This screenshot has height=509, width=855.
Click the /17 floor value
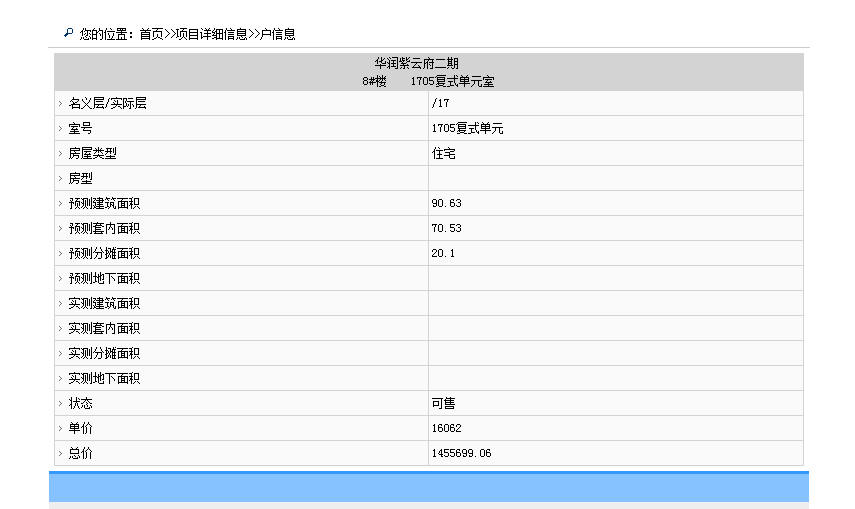pos(441,103)
